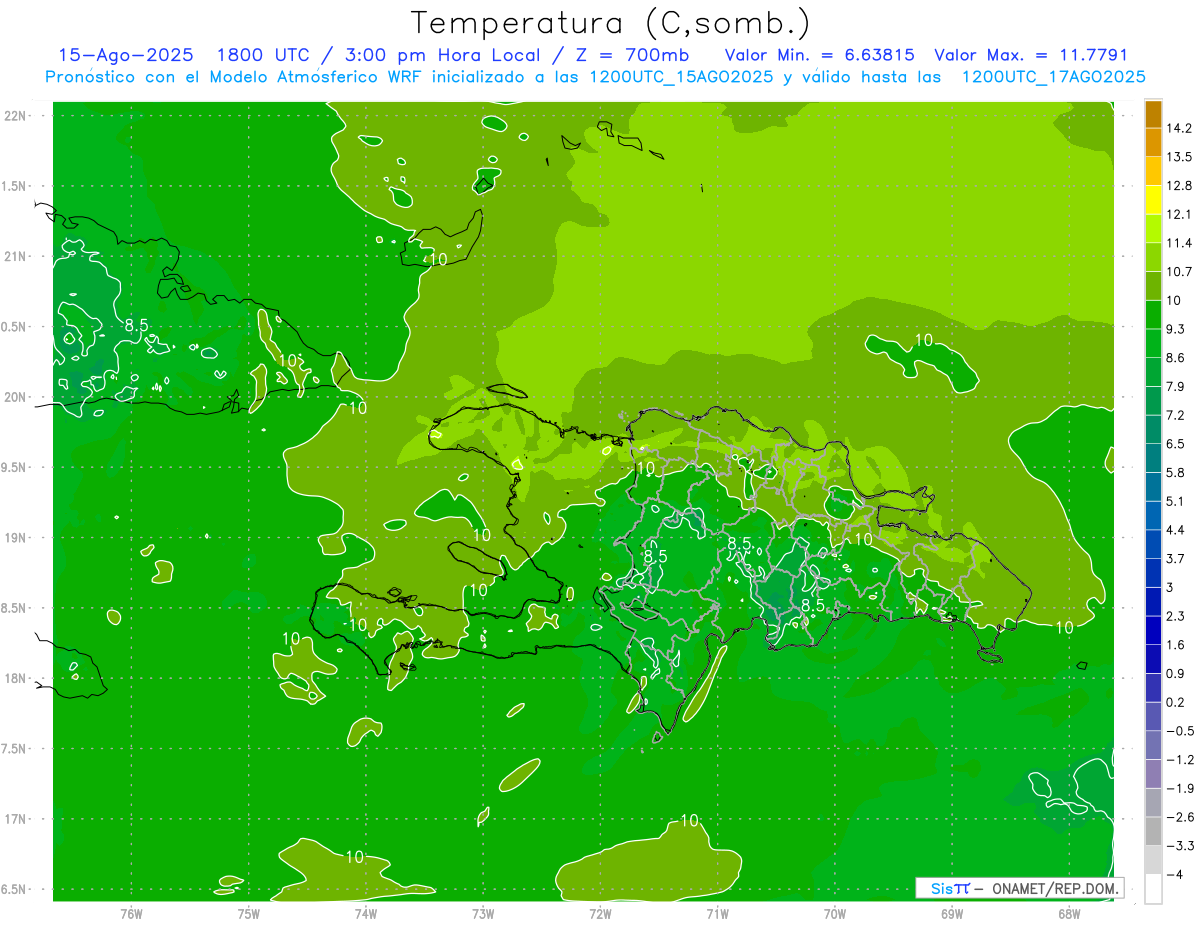Click the '72W' longitude axis label
This screenshot has height=927, width=1200.
[x=600, y=913]
